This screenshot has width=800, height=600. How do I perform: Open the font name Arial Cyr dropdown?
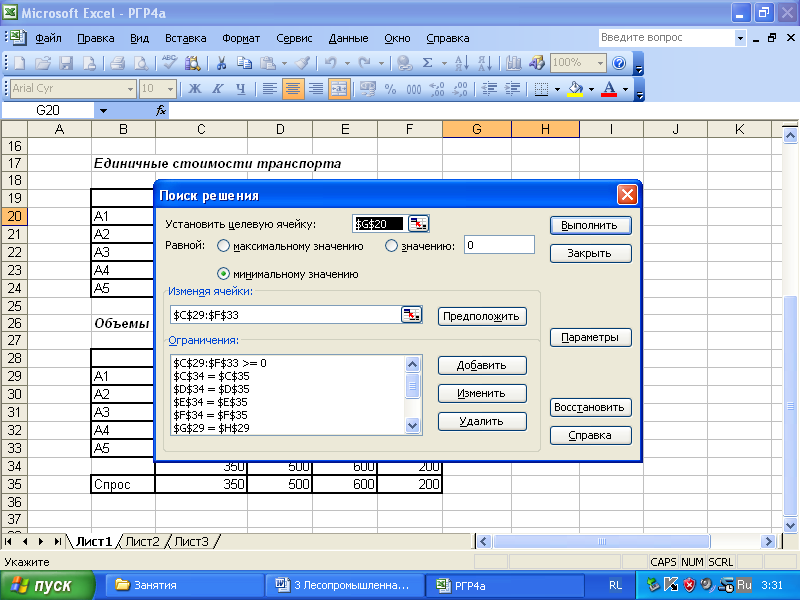click(x=130, y=89)
